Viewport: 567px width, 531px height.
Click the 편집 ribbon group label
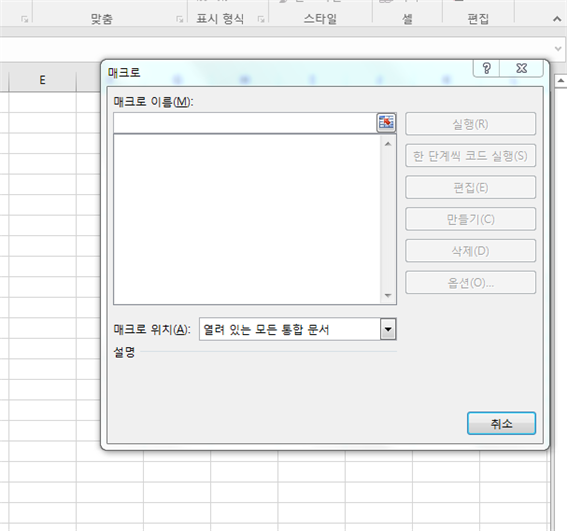pos(478,18)
